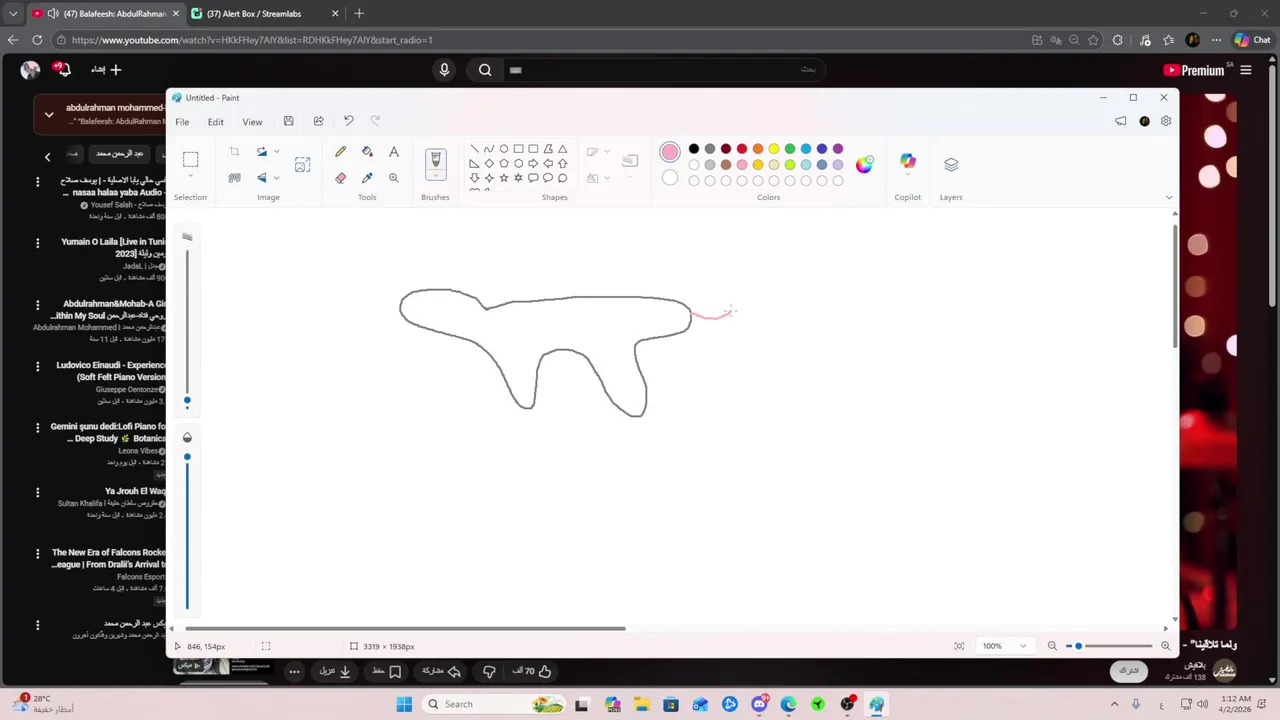Expand the Selection options chevron

click(190, 177)
